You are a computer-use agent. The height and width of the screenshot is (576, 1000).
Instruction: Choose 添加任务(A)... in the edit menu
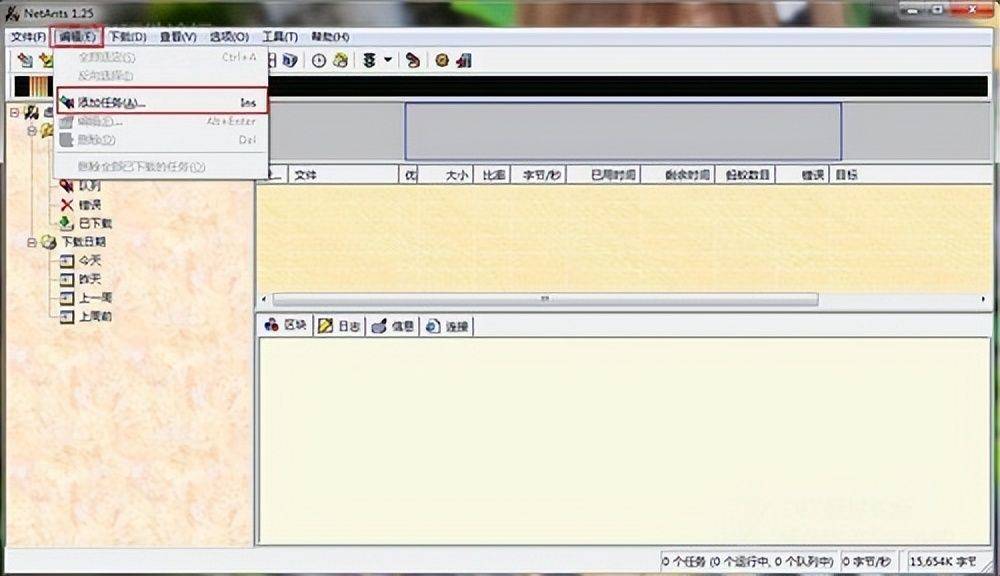[162, 102]
